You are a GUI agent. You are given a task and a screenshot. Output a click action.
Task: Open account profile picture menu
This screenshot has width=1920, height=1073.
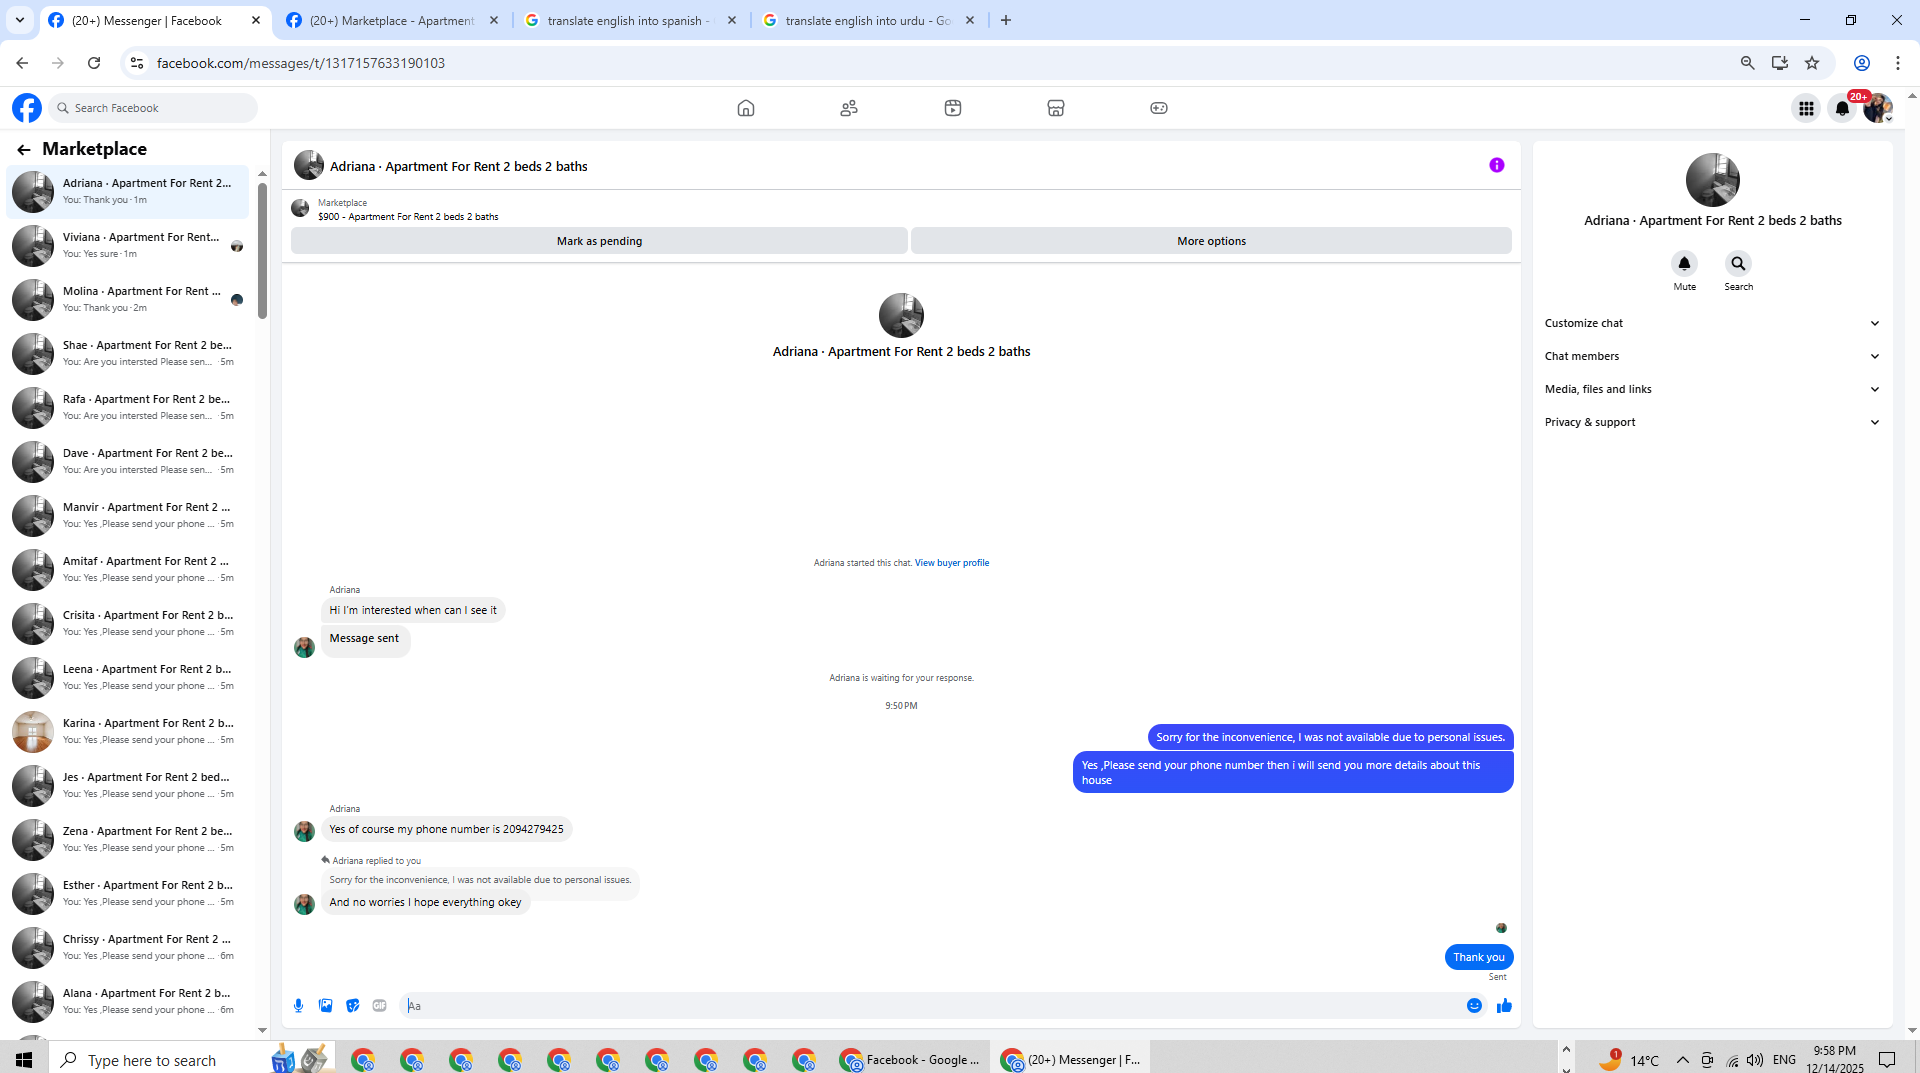pyautogui.click(x=1877, y=108)
